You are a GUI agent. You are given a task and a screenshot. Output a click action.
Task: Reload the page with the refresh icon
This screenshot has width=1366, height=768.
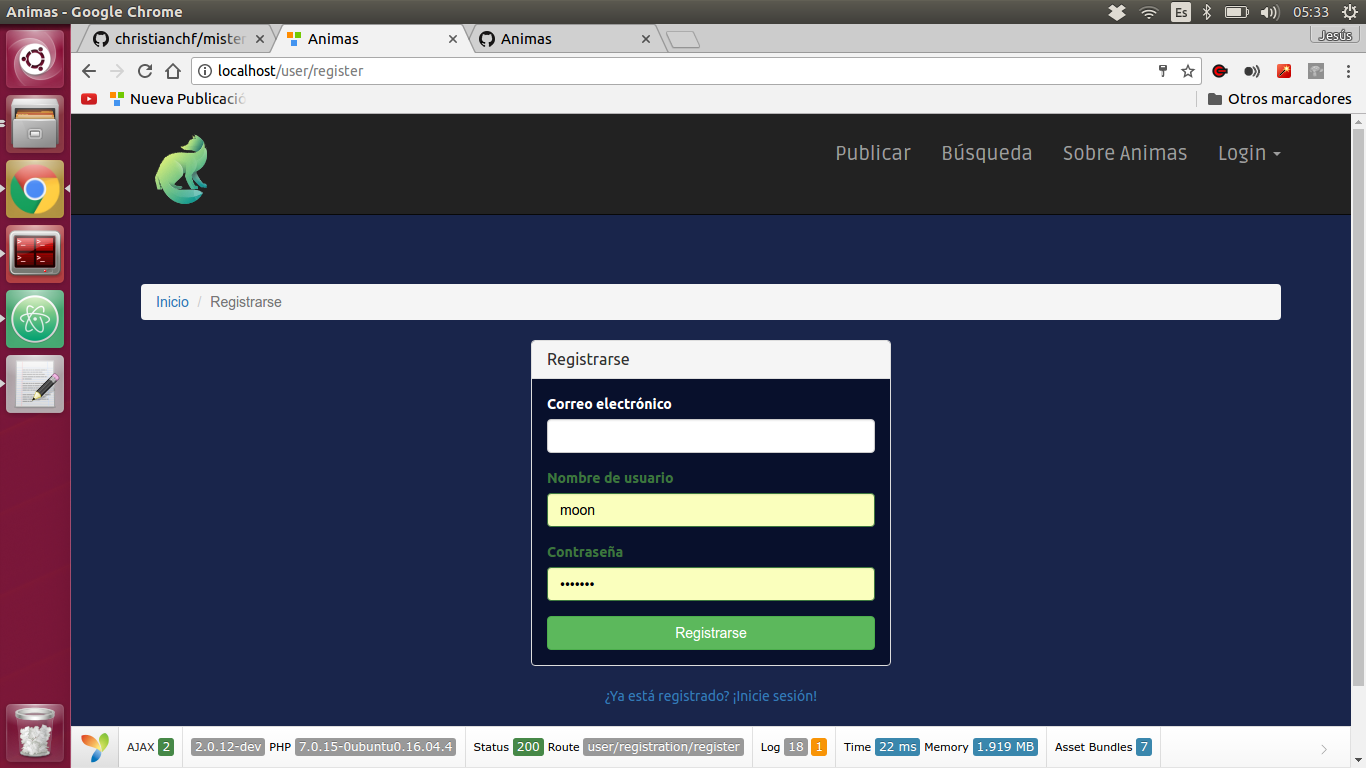tap(145, 71)
